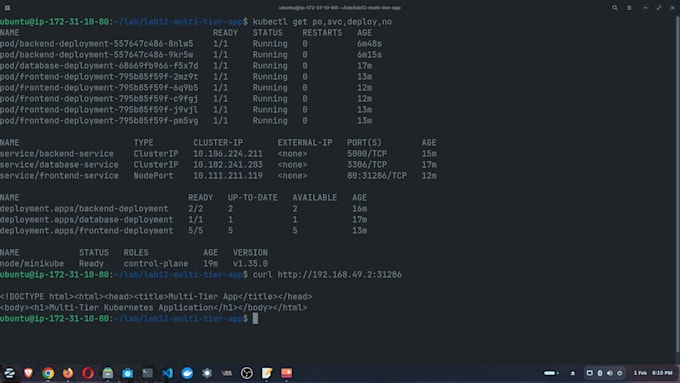Open the gray text-logo app right of Settings

click(227, 373)
